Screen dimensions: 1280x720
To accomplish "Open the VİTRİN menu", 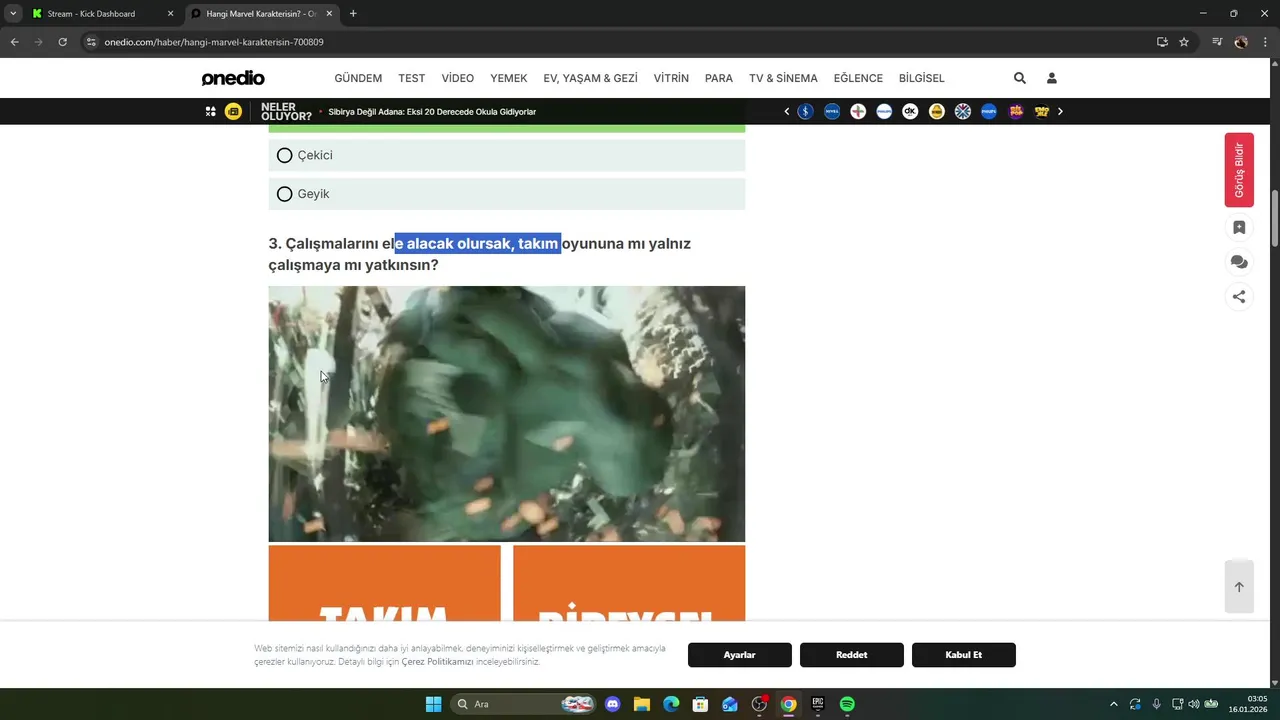I will (x=671, y=78).
